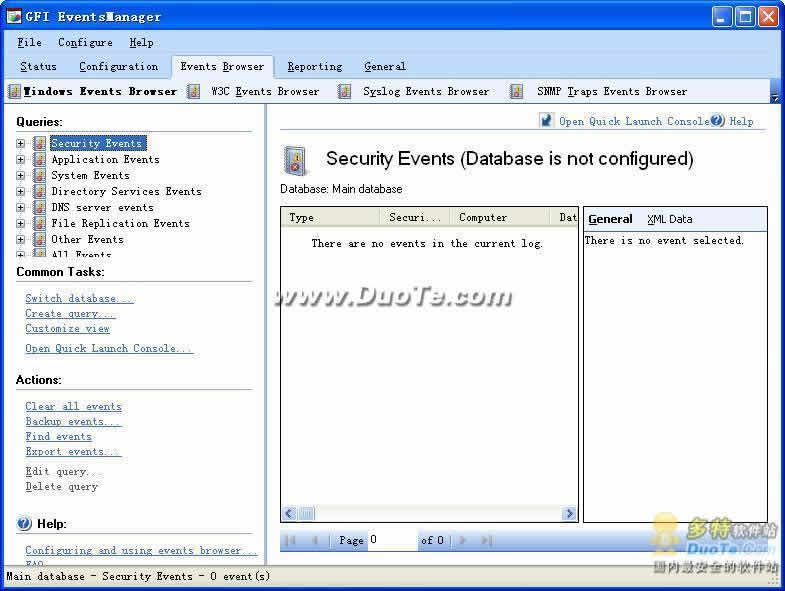Go to next page of events
Image resolution: width=785 pixels, height=591 pixels.
(463, 540)
